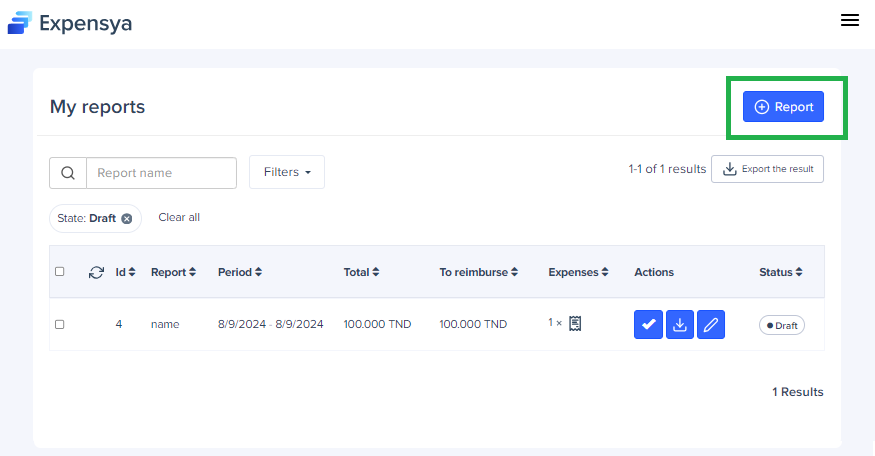Remove the Draft state filter chip

pyautogui.click(x=127, y=218)
